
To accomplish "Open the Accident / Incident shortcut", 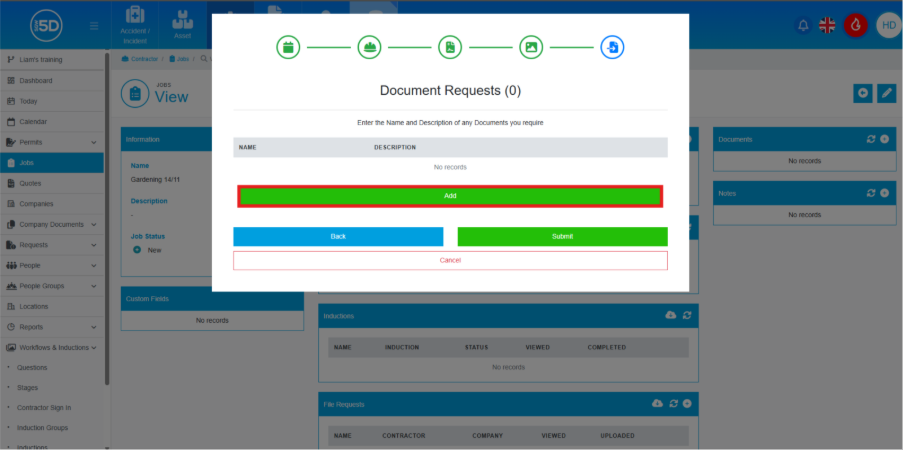I will click(135, 25).
